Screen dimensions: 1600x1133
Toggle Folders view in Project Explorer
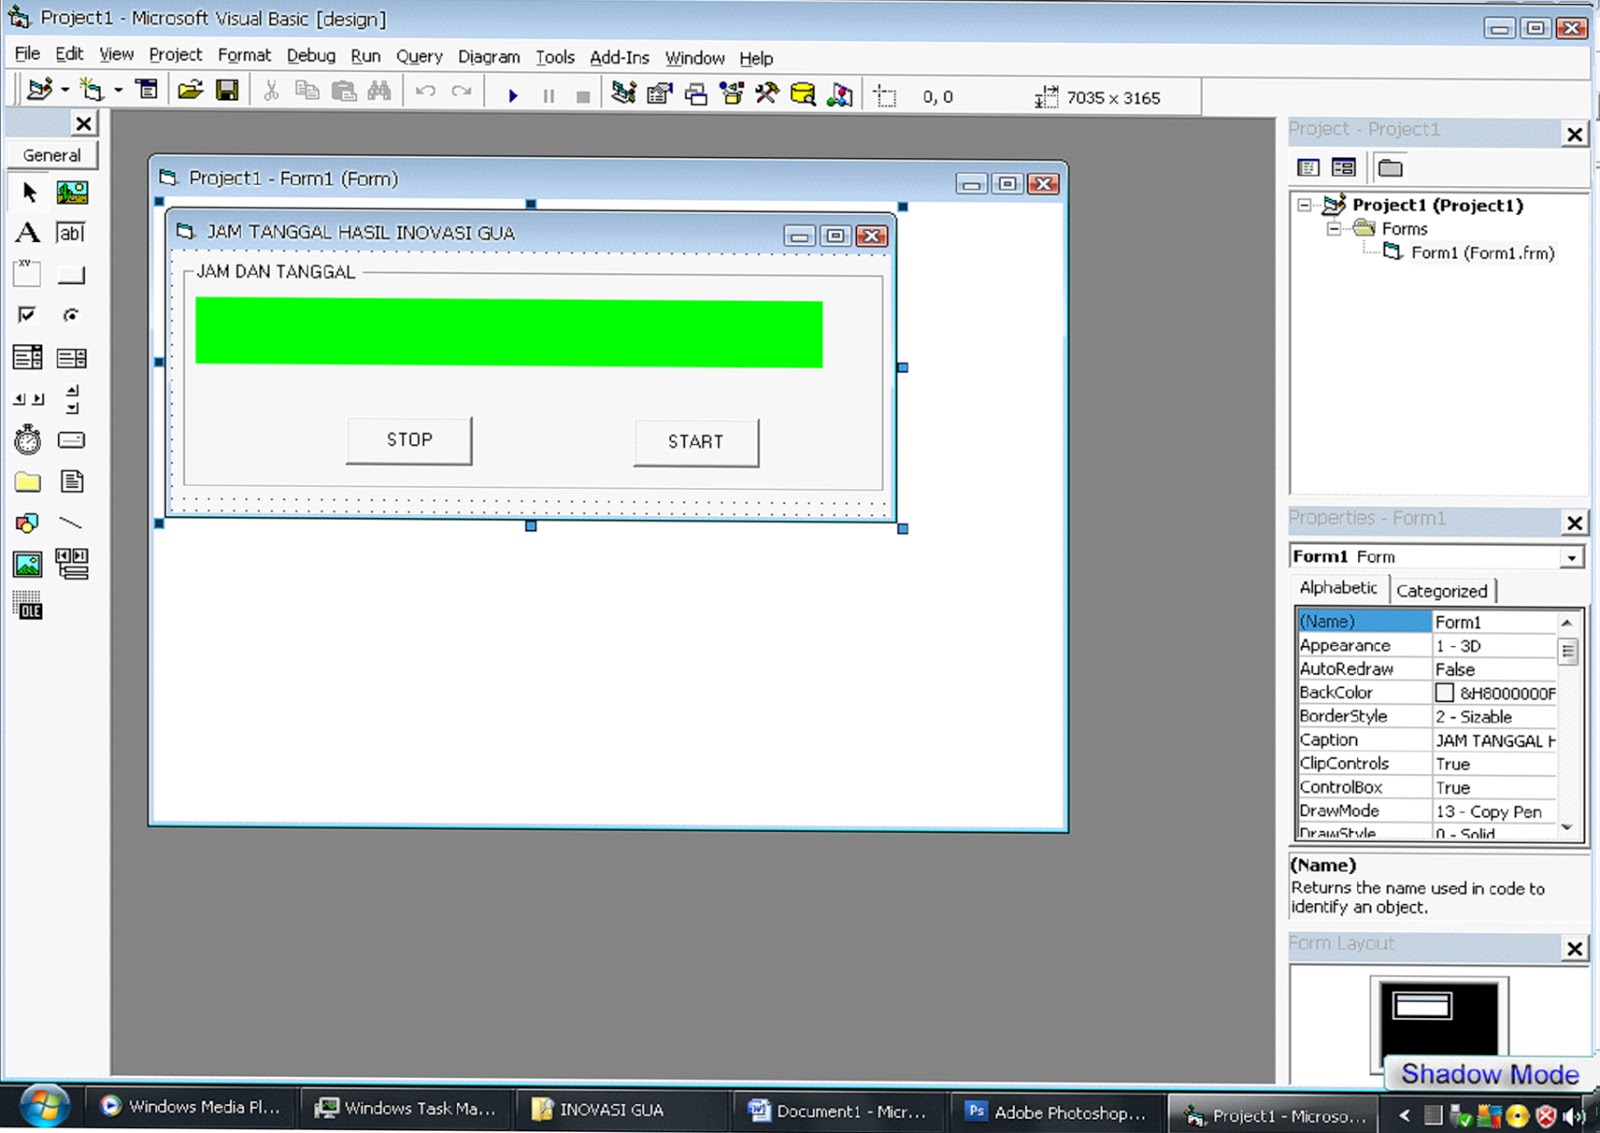[1390, 167]
